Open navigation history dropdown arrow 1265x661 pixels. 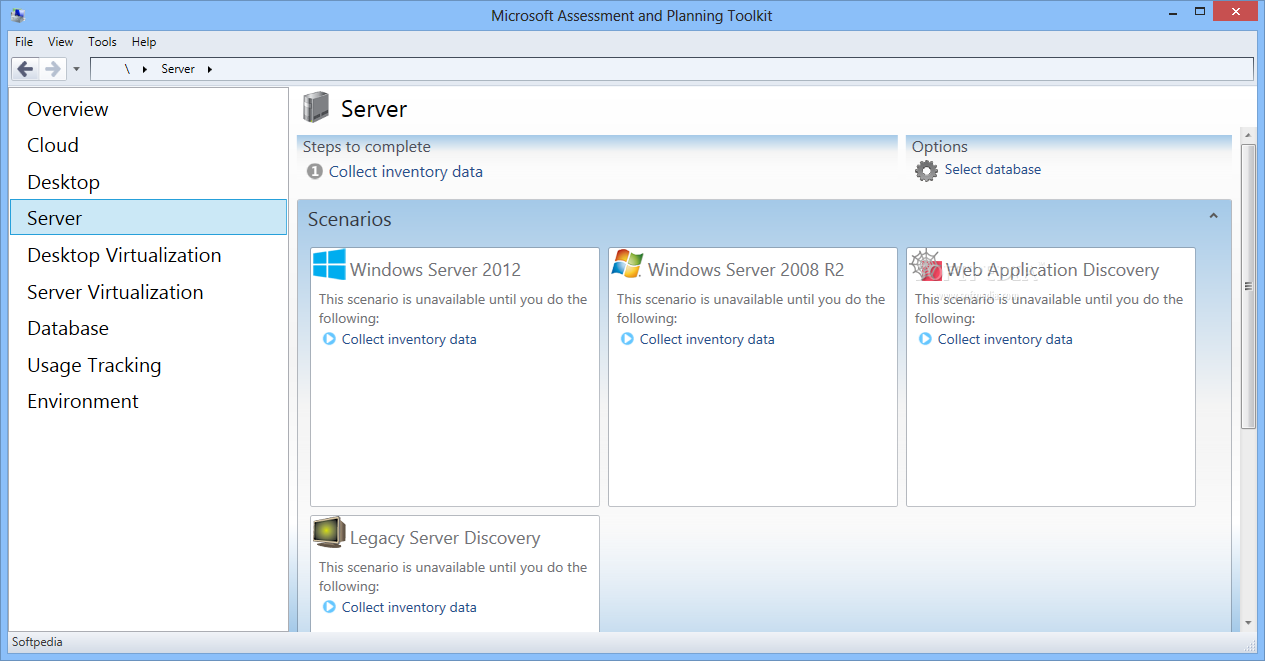(76, 70)
